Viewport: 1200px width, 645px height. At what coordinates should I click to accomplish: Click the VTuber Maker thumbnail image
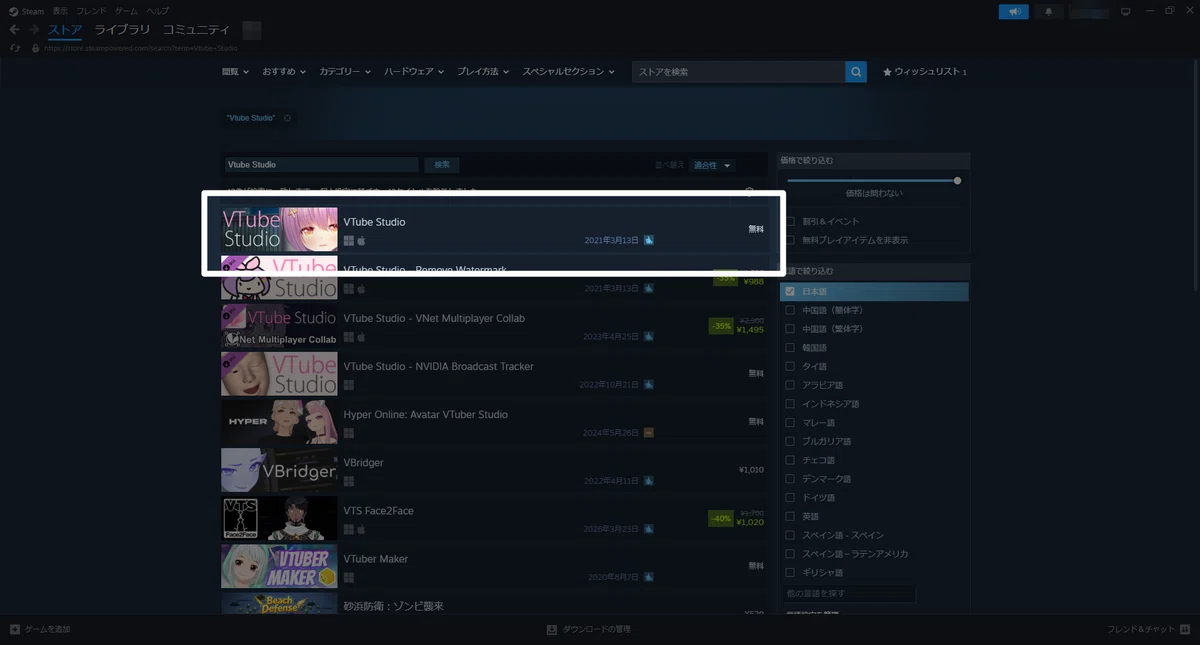(x=279, y=566)
